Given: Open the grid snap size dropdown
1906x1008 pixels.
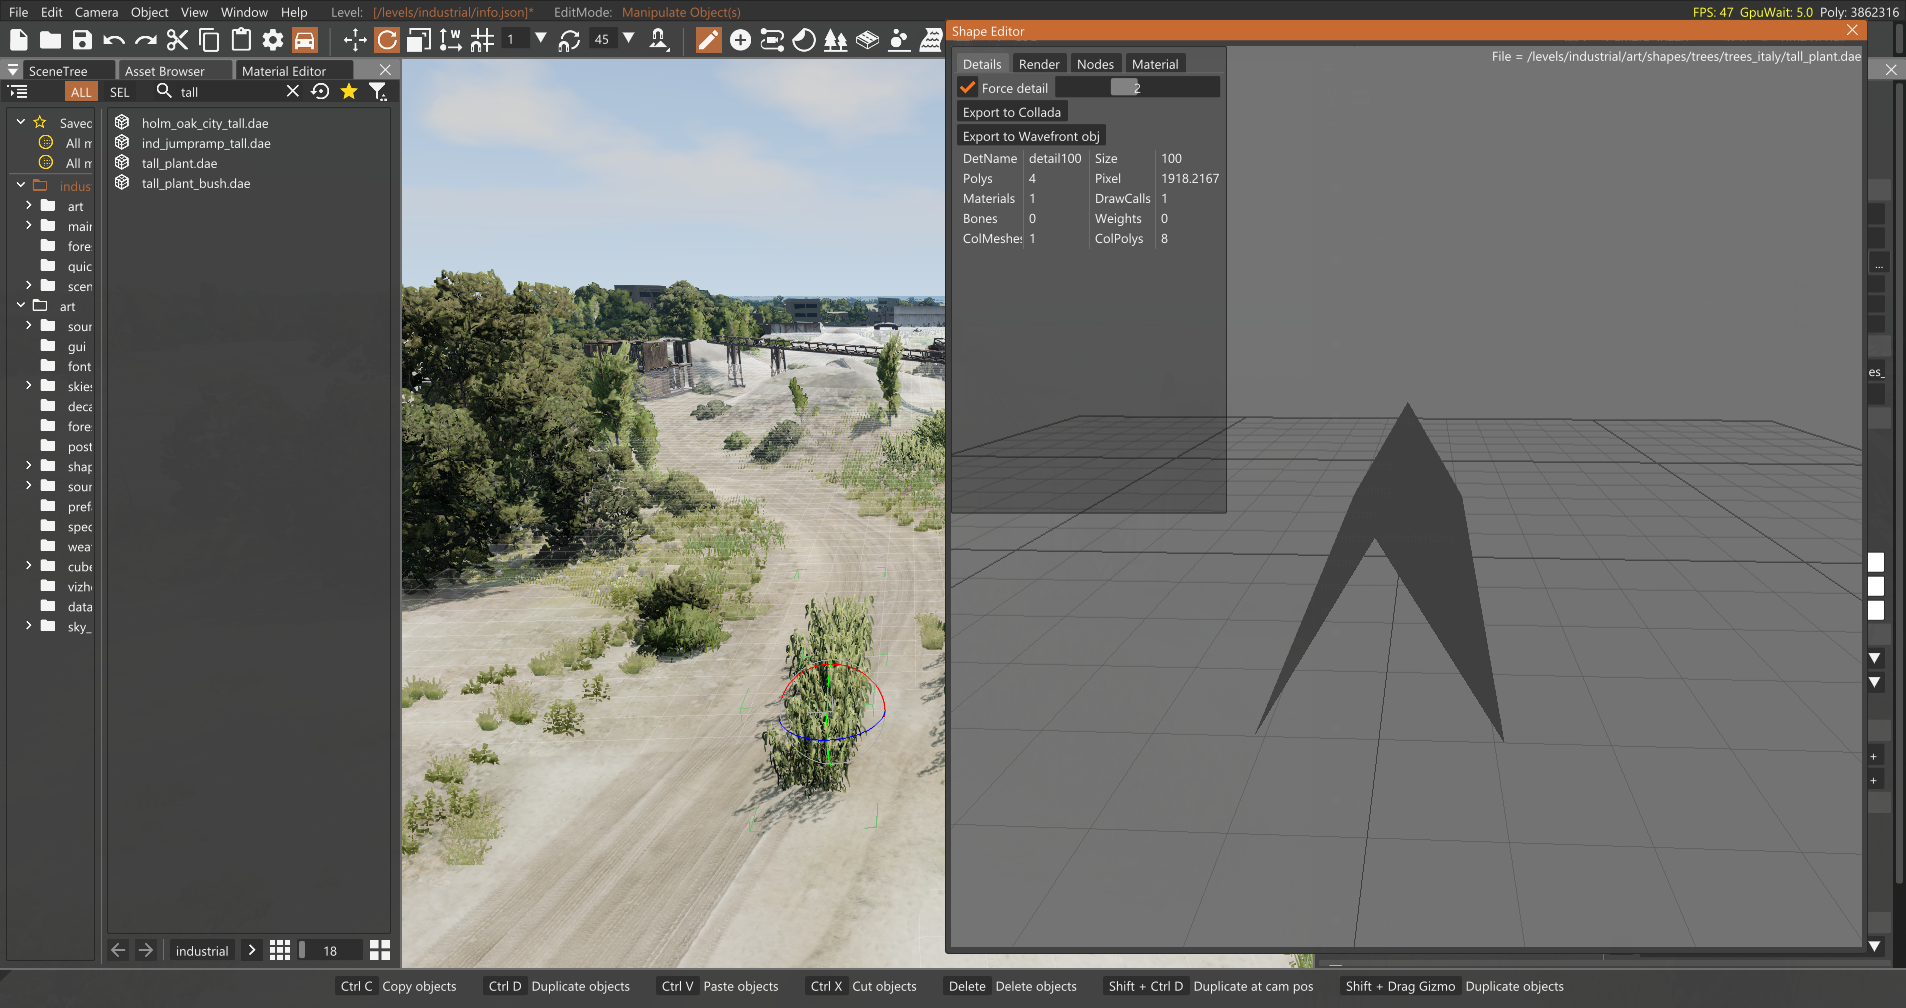Looking at the screenshot, I should 541,39.
